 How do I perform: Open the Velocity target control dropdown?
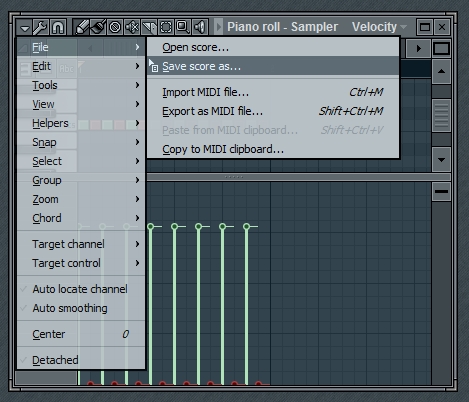click(x=379, y=27)
